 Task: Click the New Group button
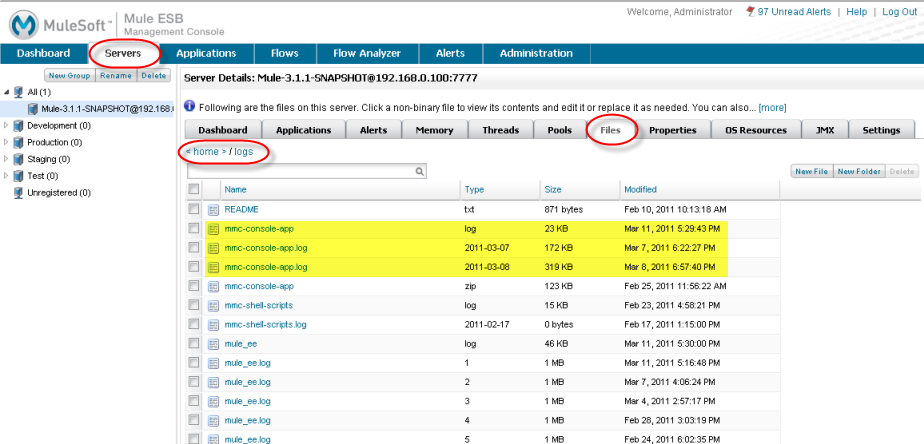[x=70, y=75]
